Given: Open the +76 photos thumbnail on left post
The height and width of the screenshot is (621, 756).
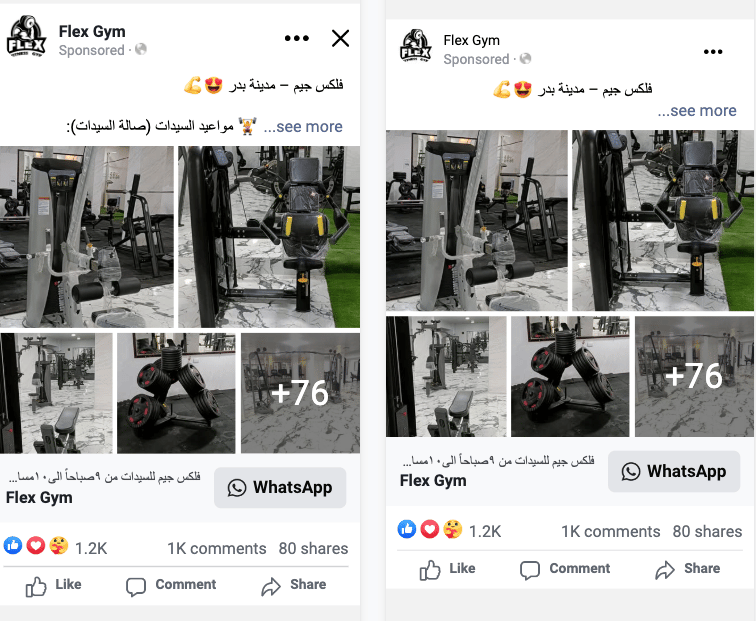Looking at the screenshot, I should 300,393.
